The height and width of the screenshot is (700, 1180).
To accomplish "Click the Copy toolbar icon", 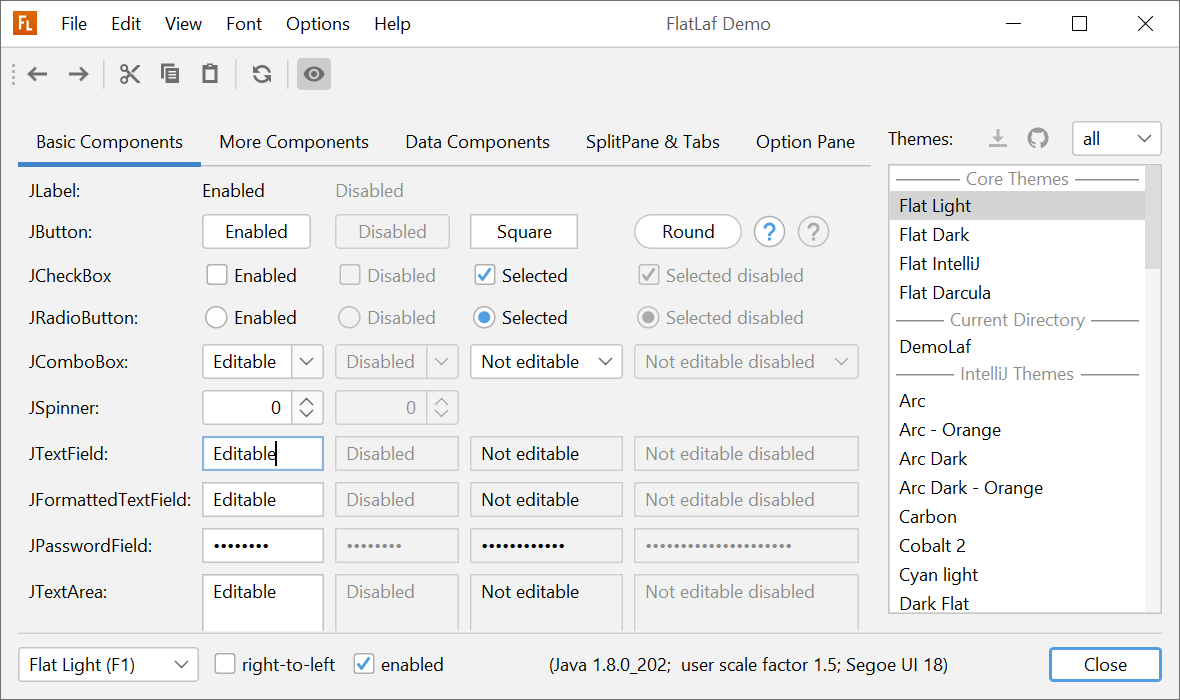I will point(170,74).
